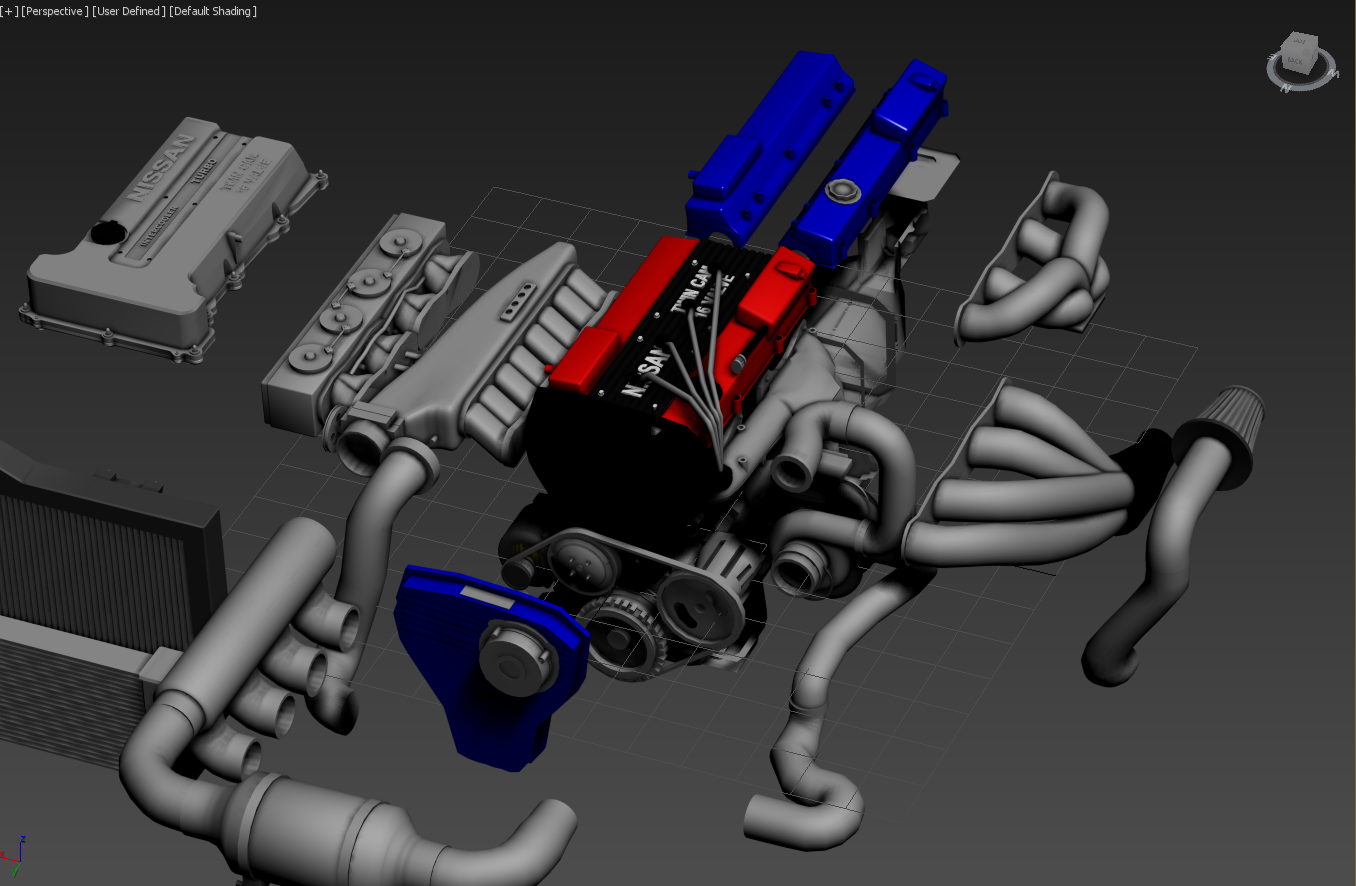Open the [User Defined] viewport menu
This screenshot has width=1356, height=886.
[x=129, y=11]
